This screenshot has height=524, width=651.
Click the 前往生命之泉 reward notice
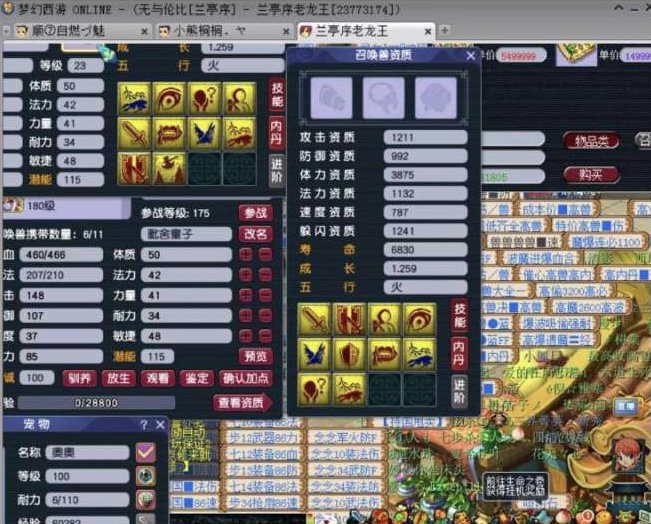coord(515,487)
